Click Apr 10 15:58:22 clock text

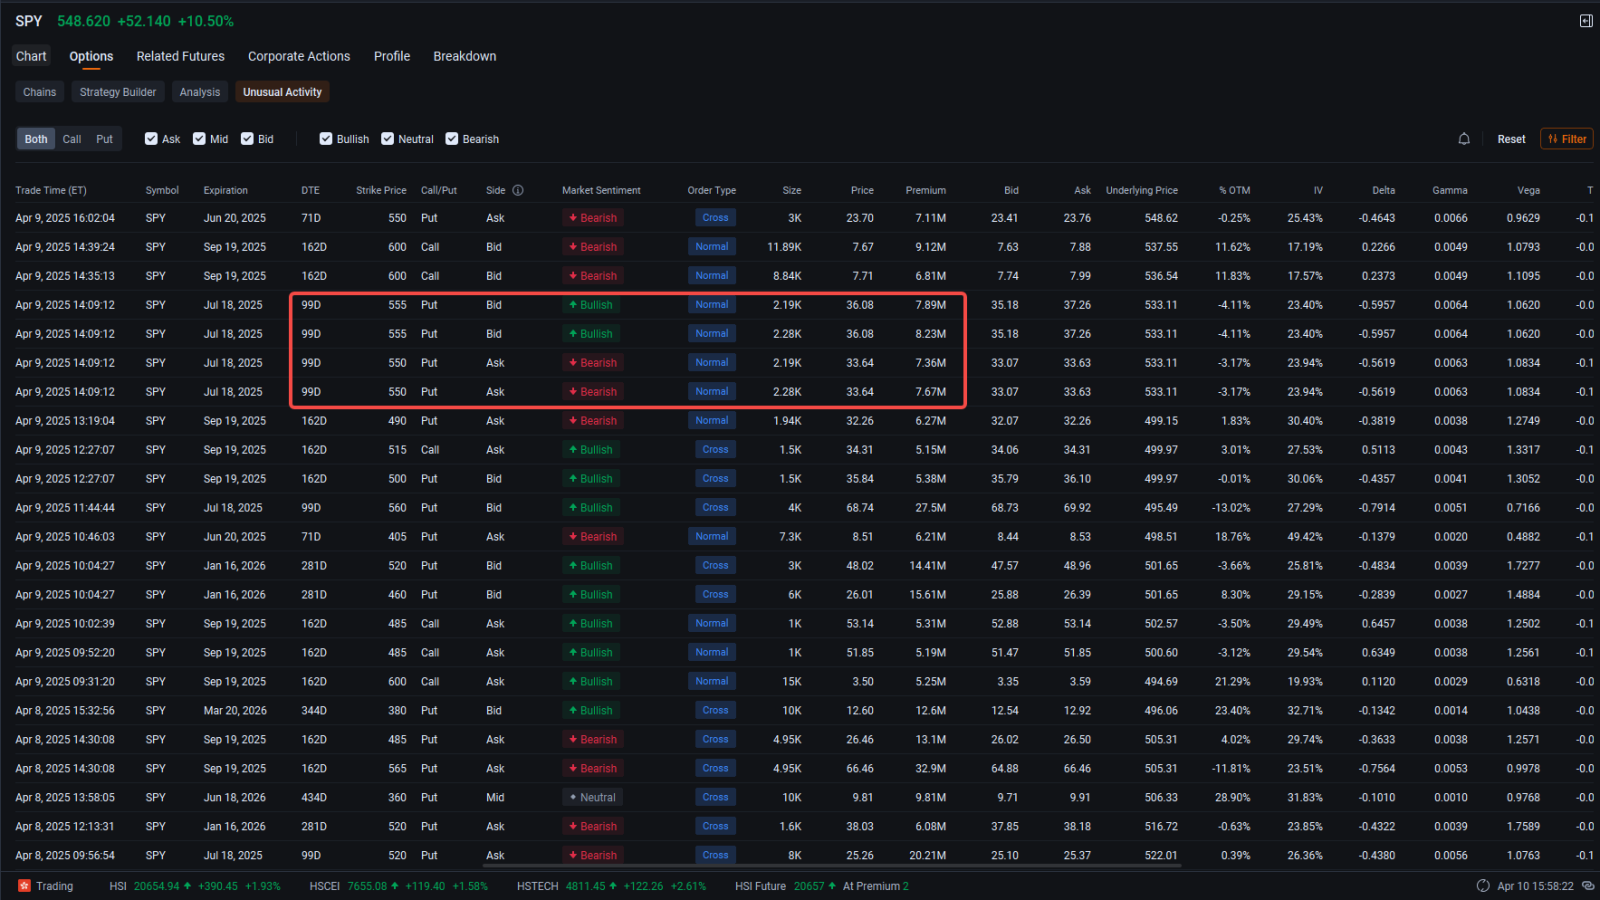pyautogui.click(x=1535, y=886)
